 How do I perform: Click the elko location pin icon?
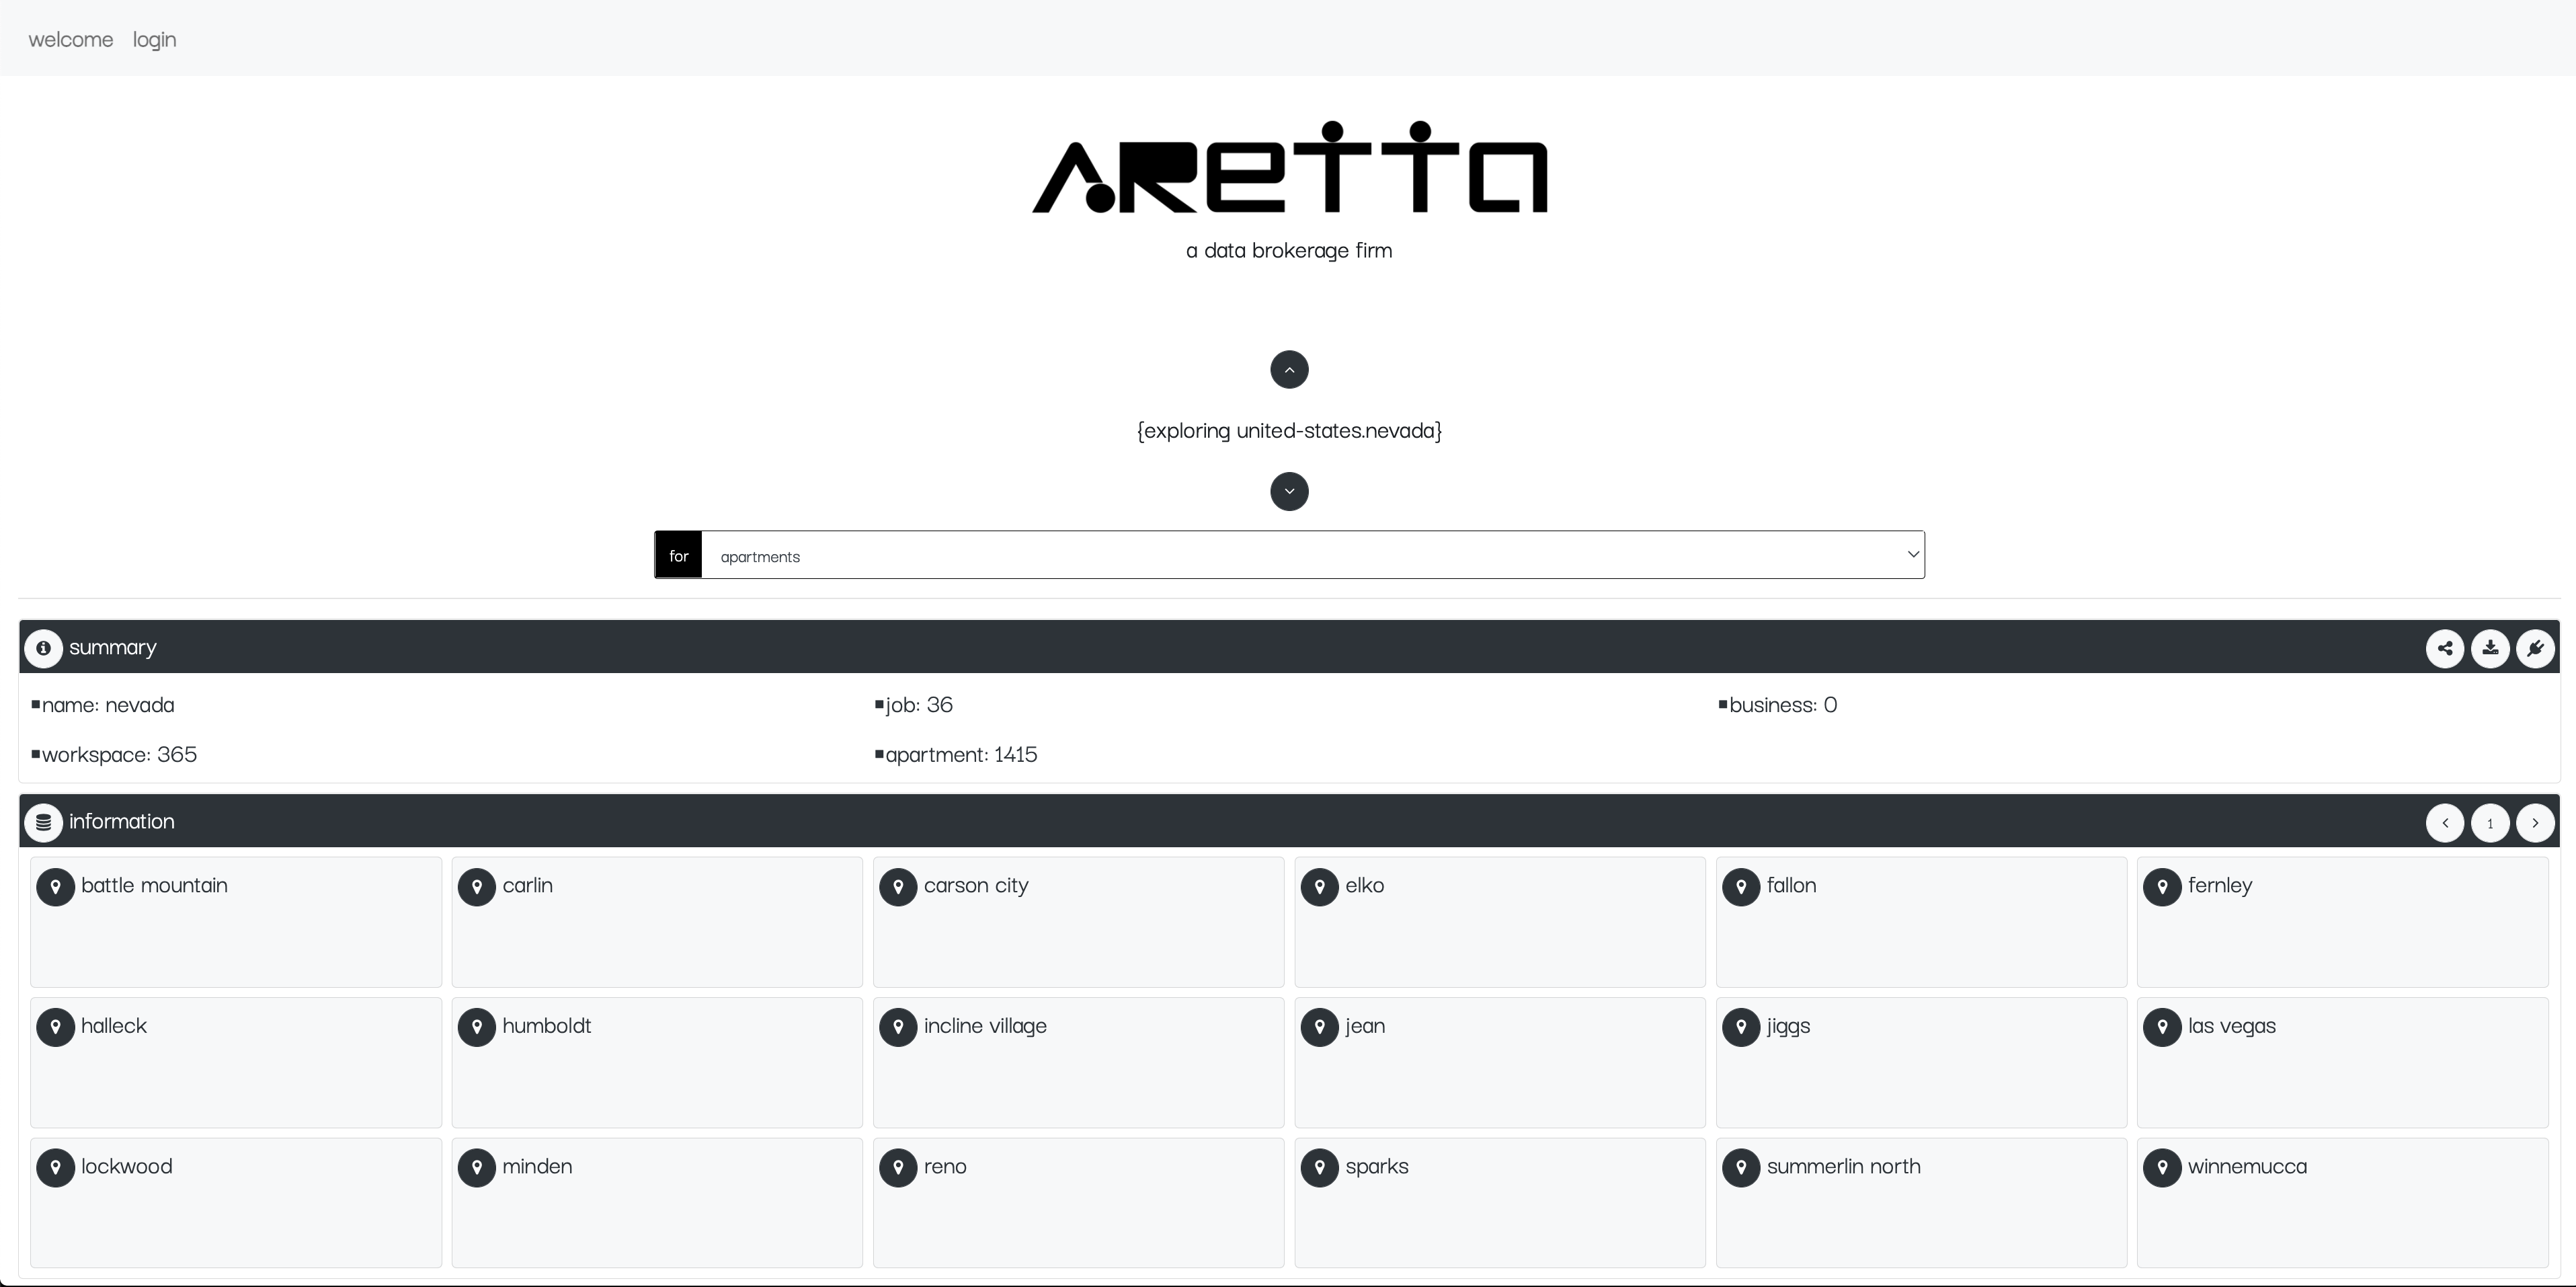click(x=1320, y=887)
